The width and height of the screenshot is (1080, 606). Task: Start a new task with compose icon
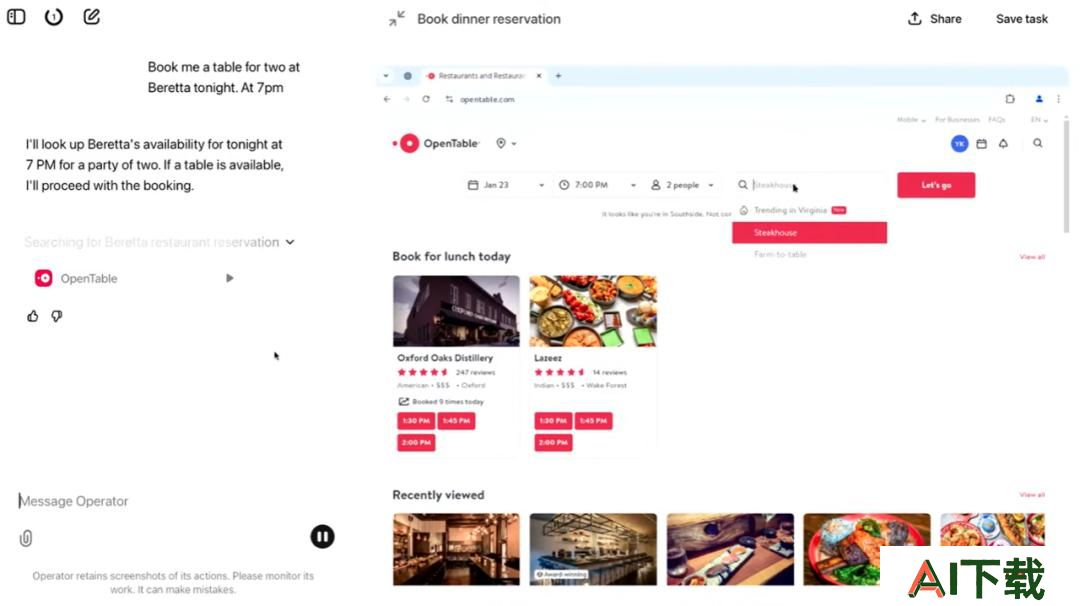pyautogui.click(x=92, y=17)
